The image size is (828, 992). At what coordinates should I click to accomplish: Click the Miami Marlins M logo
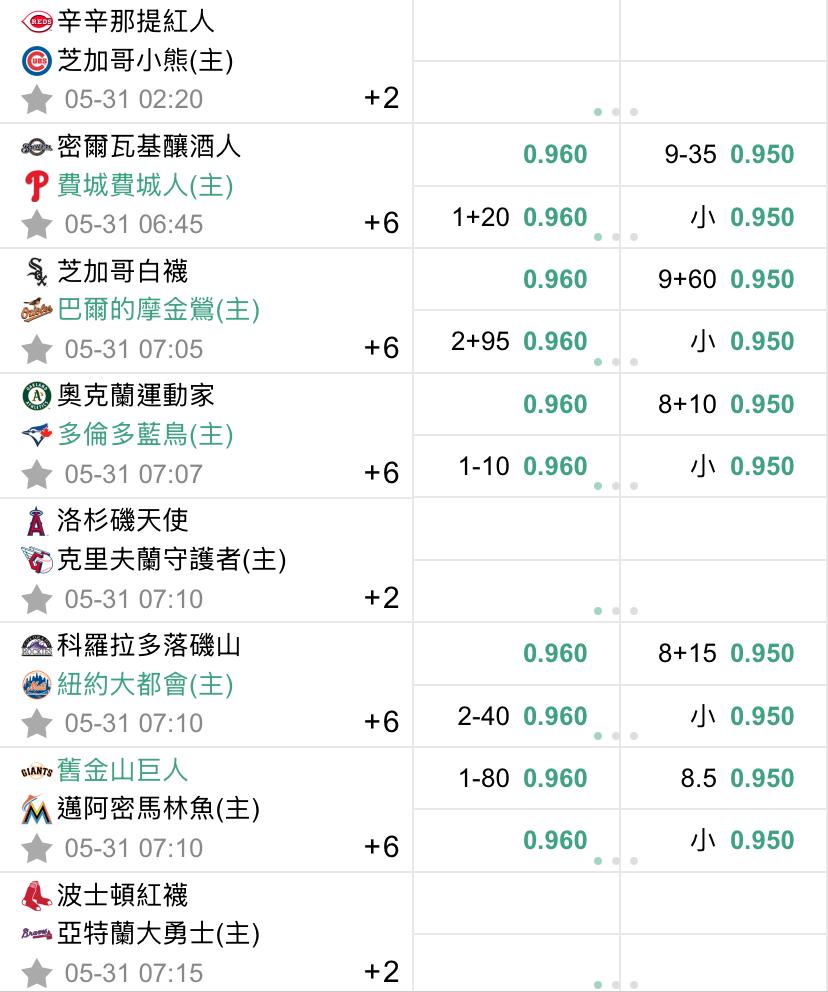tap(37, 809)
